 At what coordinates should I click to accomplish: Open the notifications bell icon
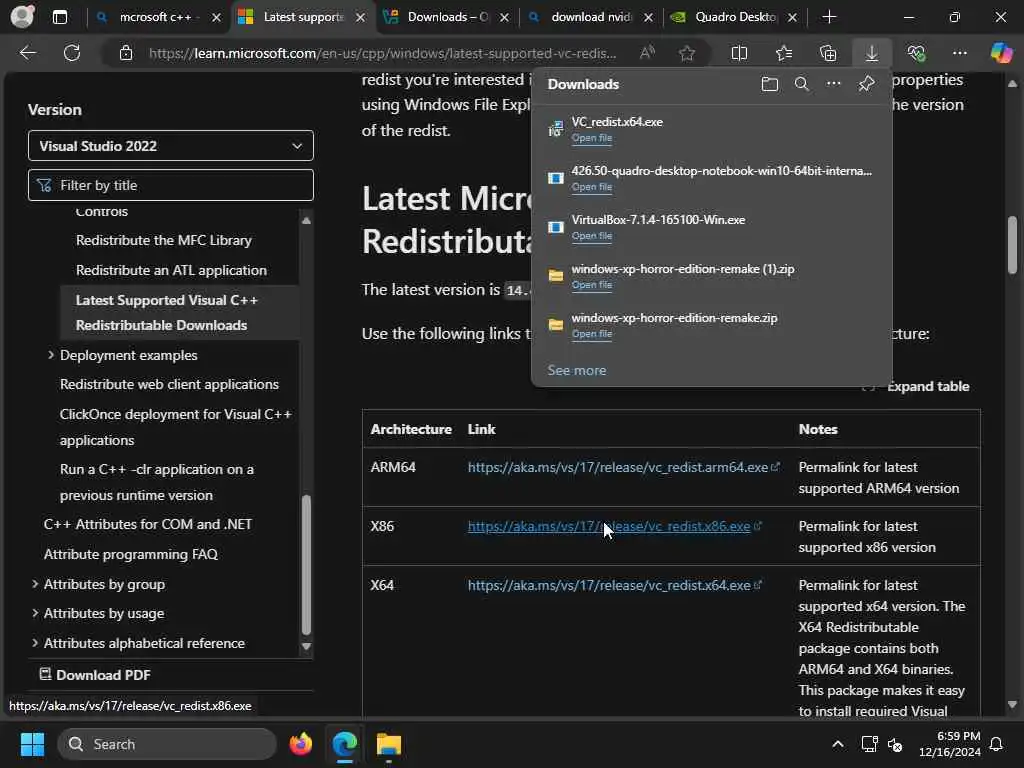(996, 744)
